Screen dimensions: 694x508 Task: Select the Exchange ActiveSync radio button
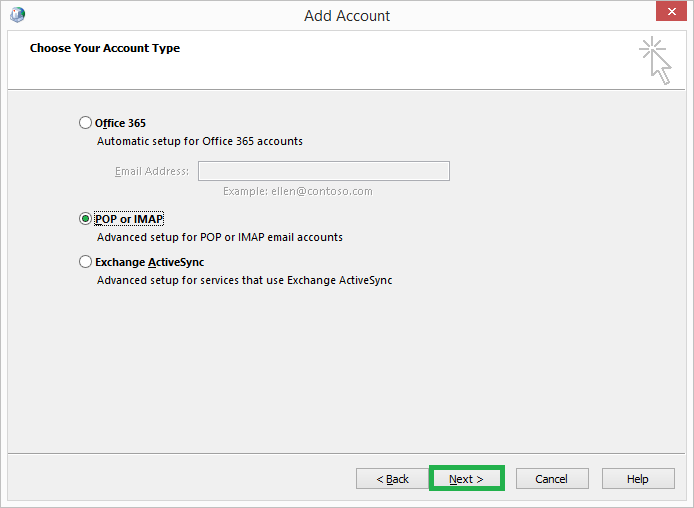[x=85, y=262]
